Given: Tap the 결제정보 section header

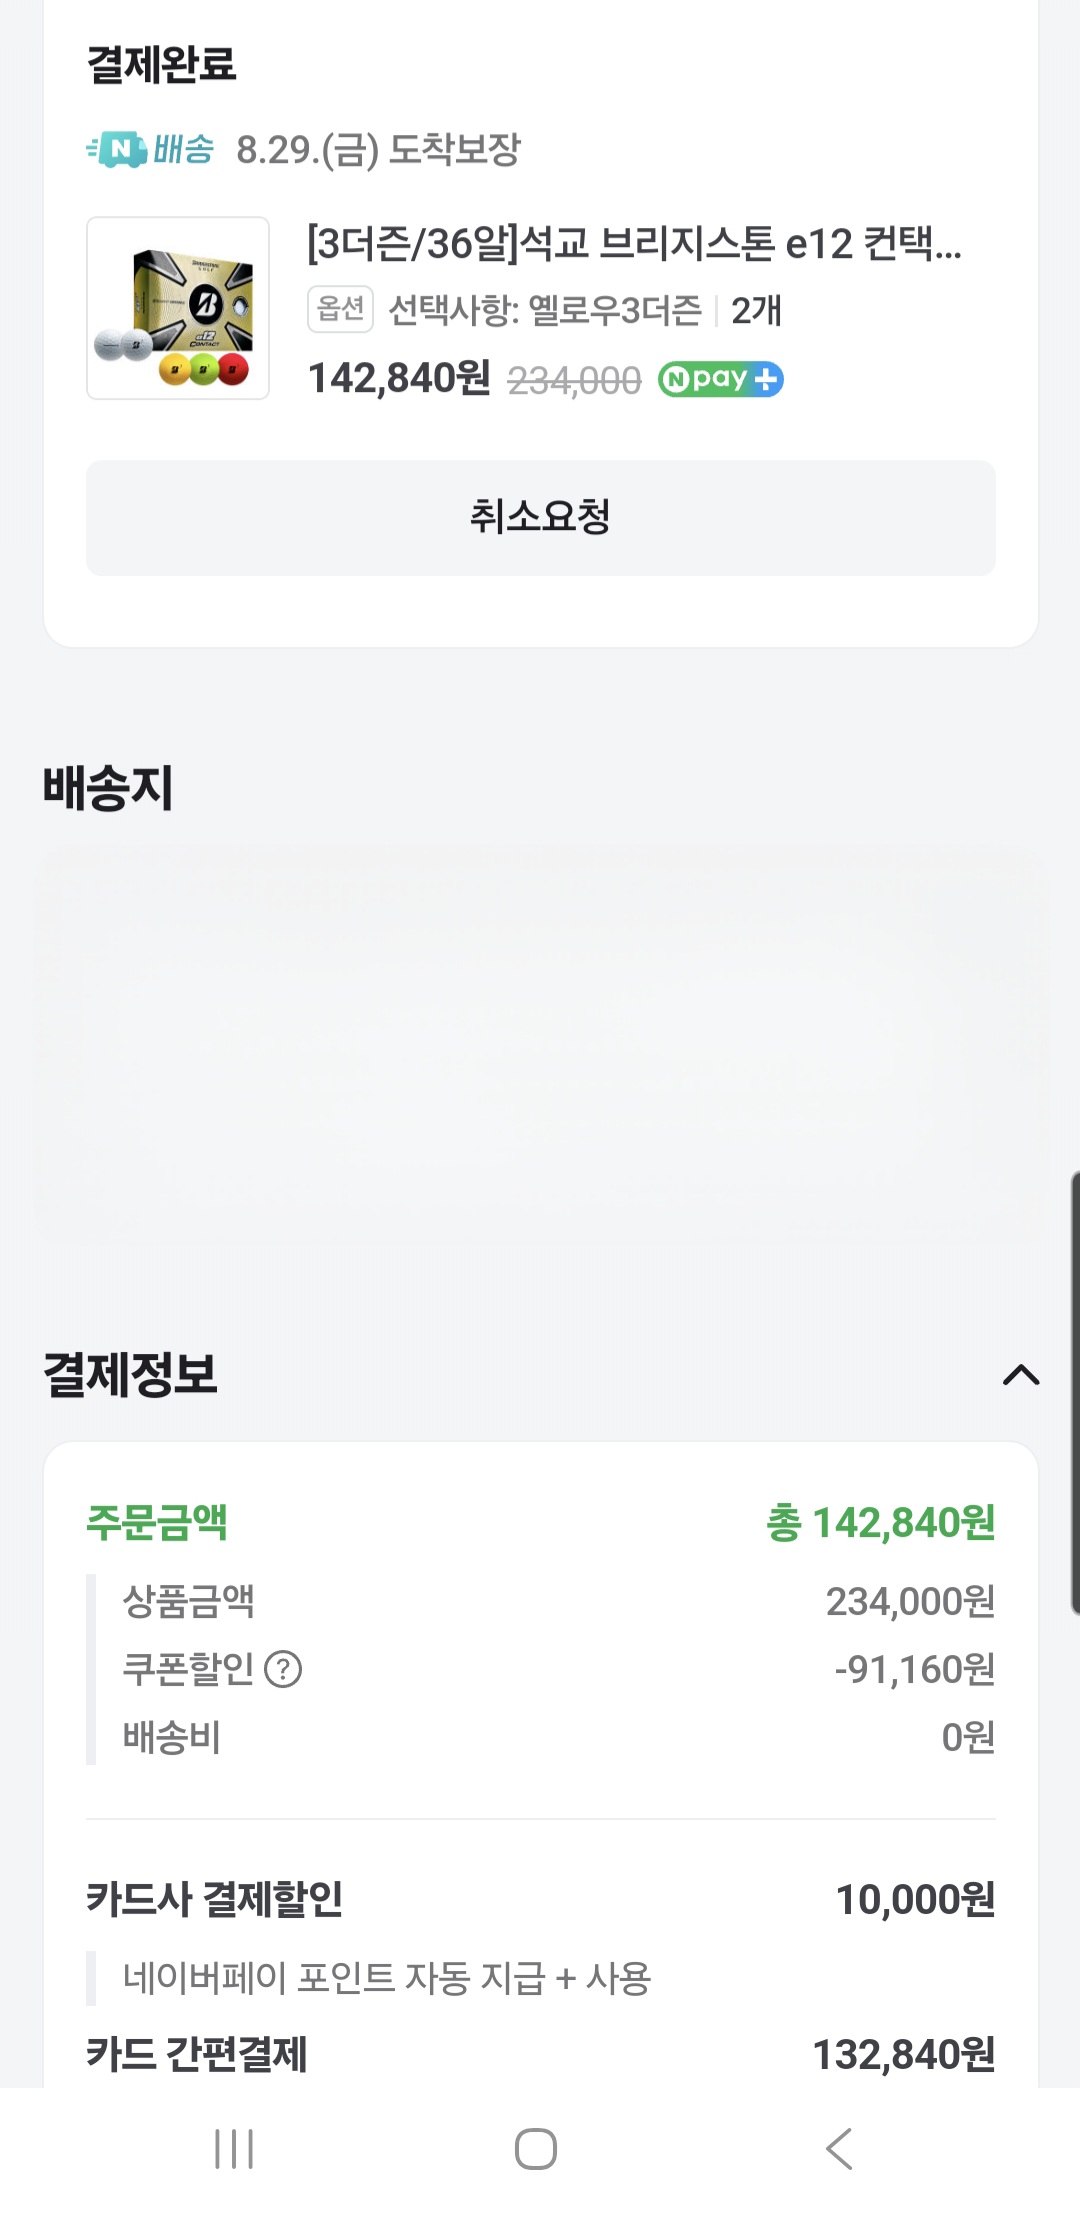Looking at the screenshot, I should pos(130,1375).
